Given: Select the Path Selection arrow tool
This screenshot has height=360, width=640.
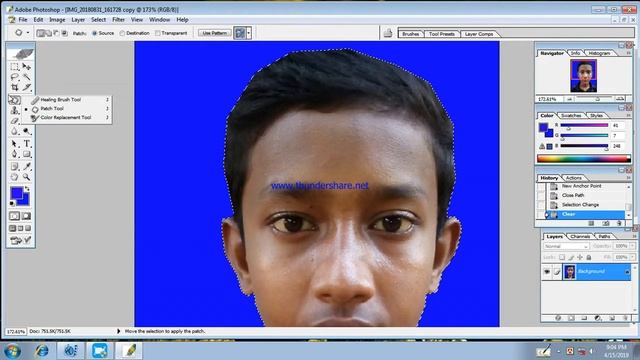Looking at the screenshot, I should (15, 144).
